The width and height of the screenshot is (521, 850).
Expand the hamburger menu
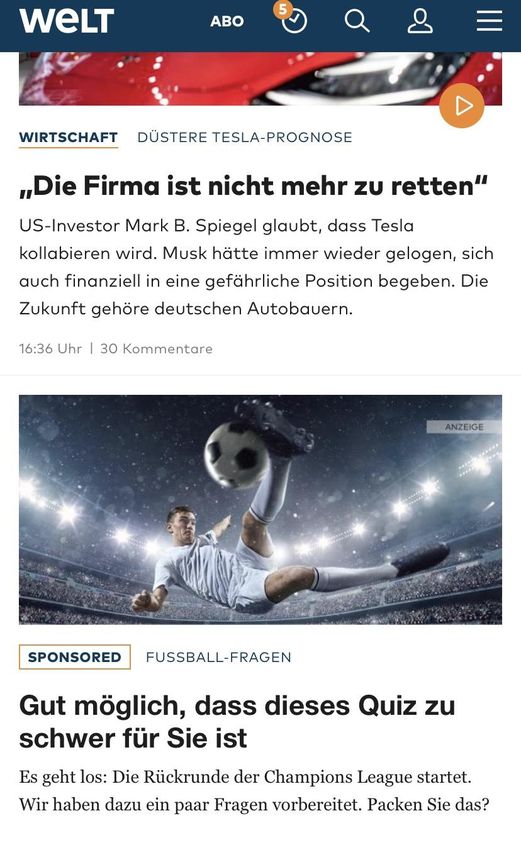[490, 22]
